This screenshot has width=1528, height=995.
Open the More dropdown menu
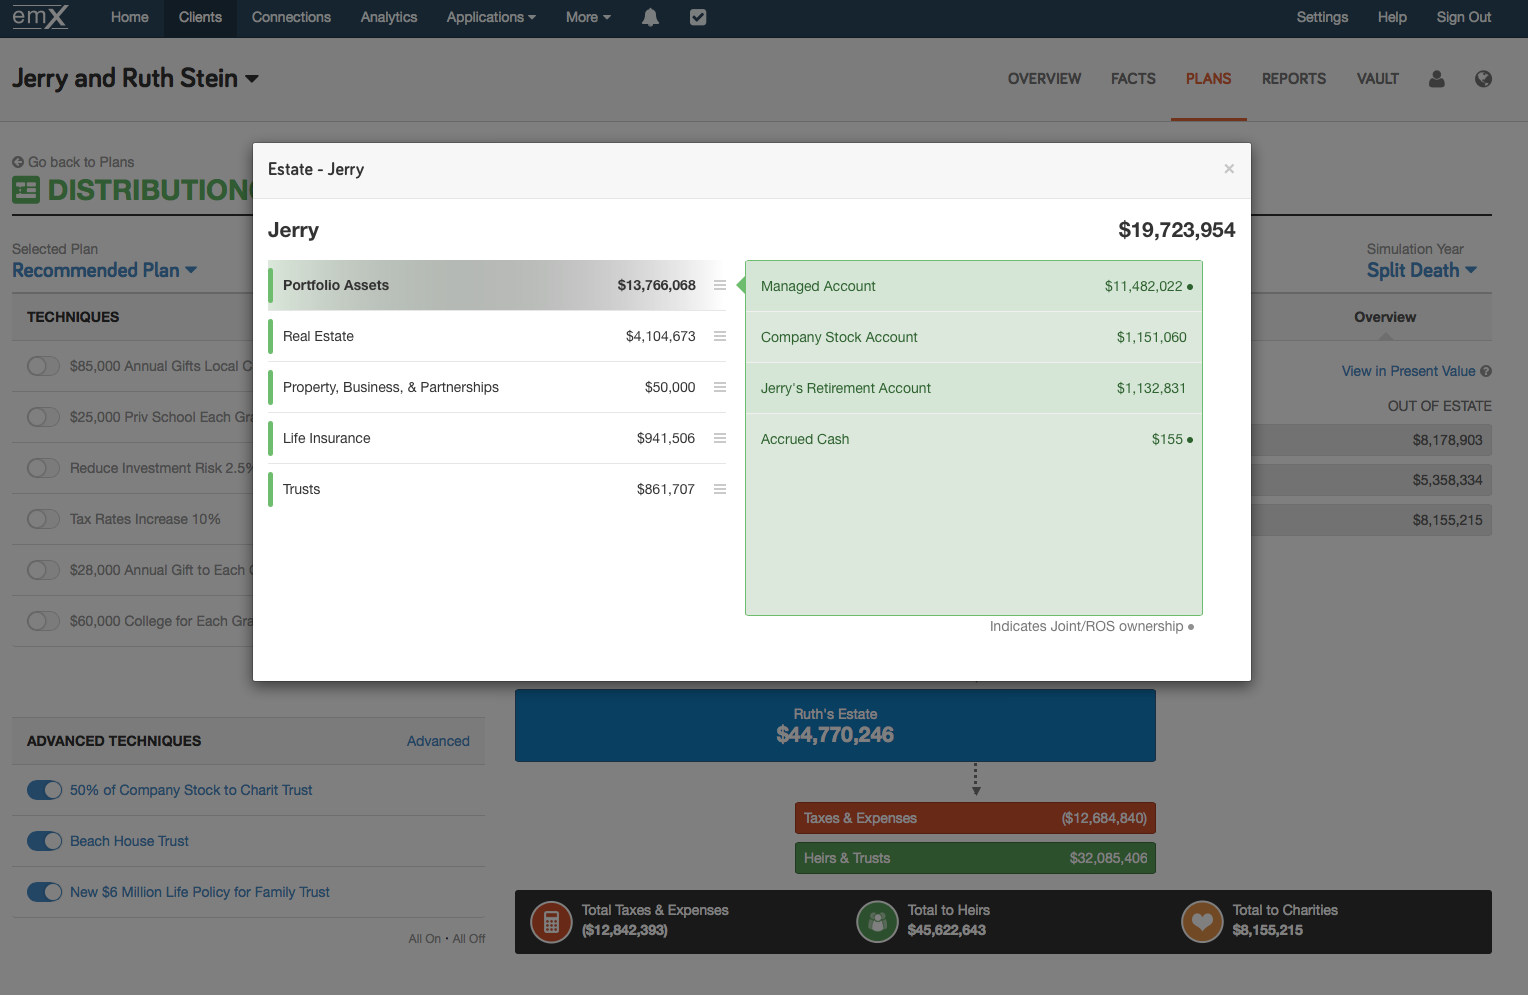click(x=588, y=17)
